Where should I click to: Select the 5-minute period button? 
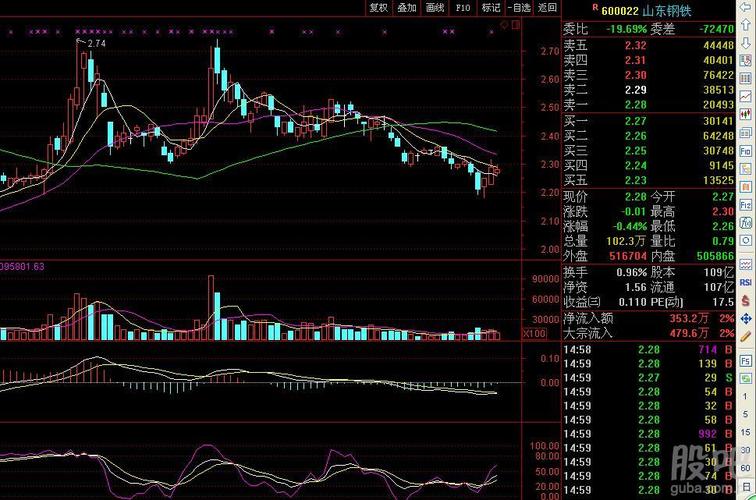[x=745, y=414]
